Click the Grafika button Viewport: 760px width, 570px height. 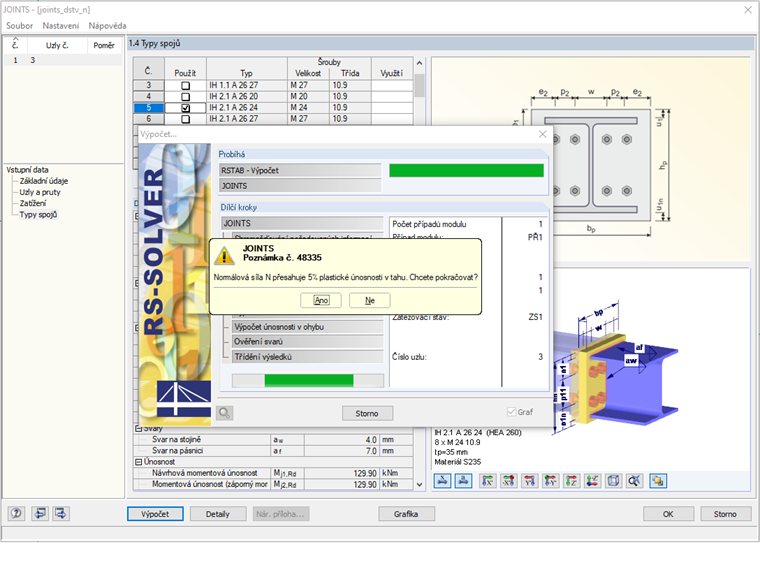[406, 514]
